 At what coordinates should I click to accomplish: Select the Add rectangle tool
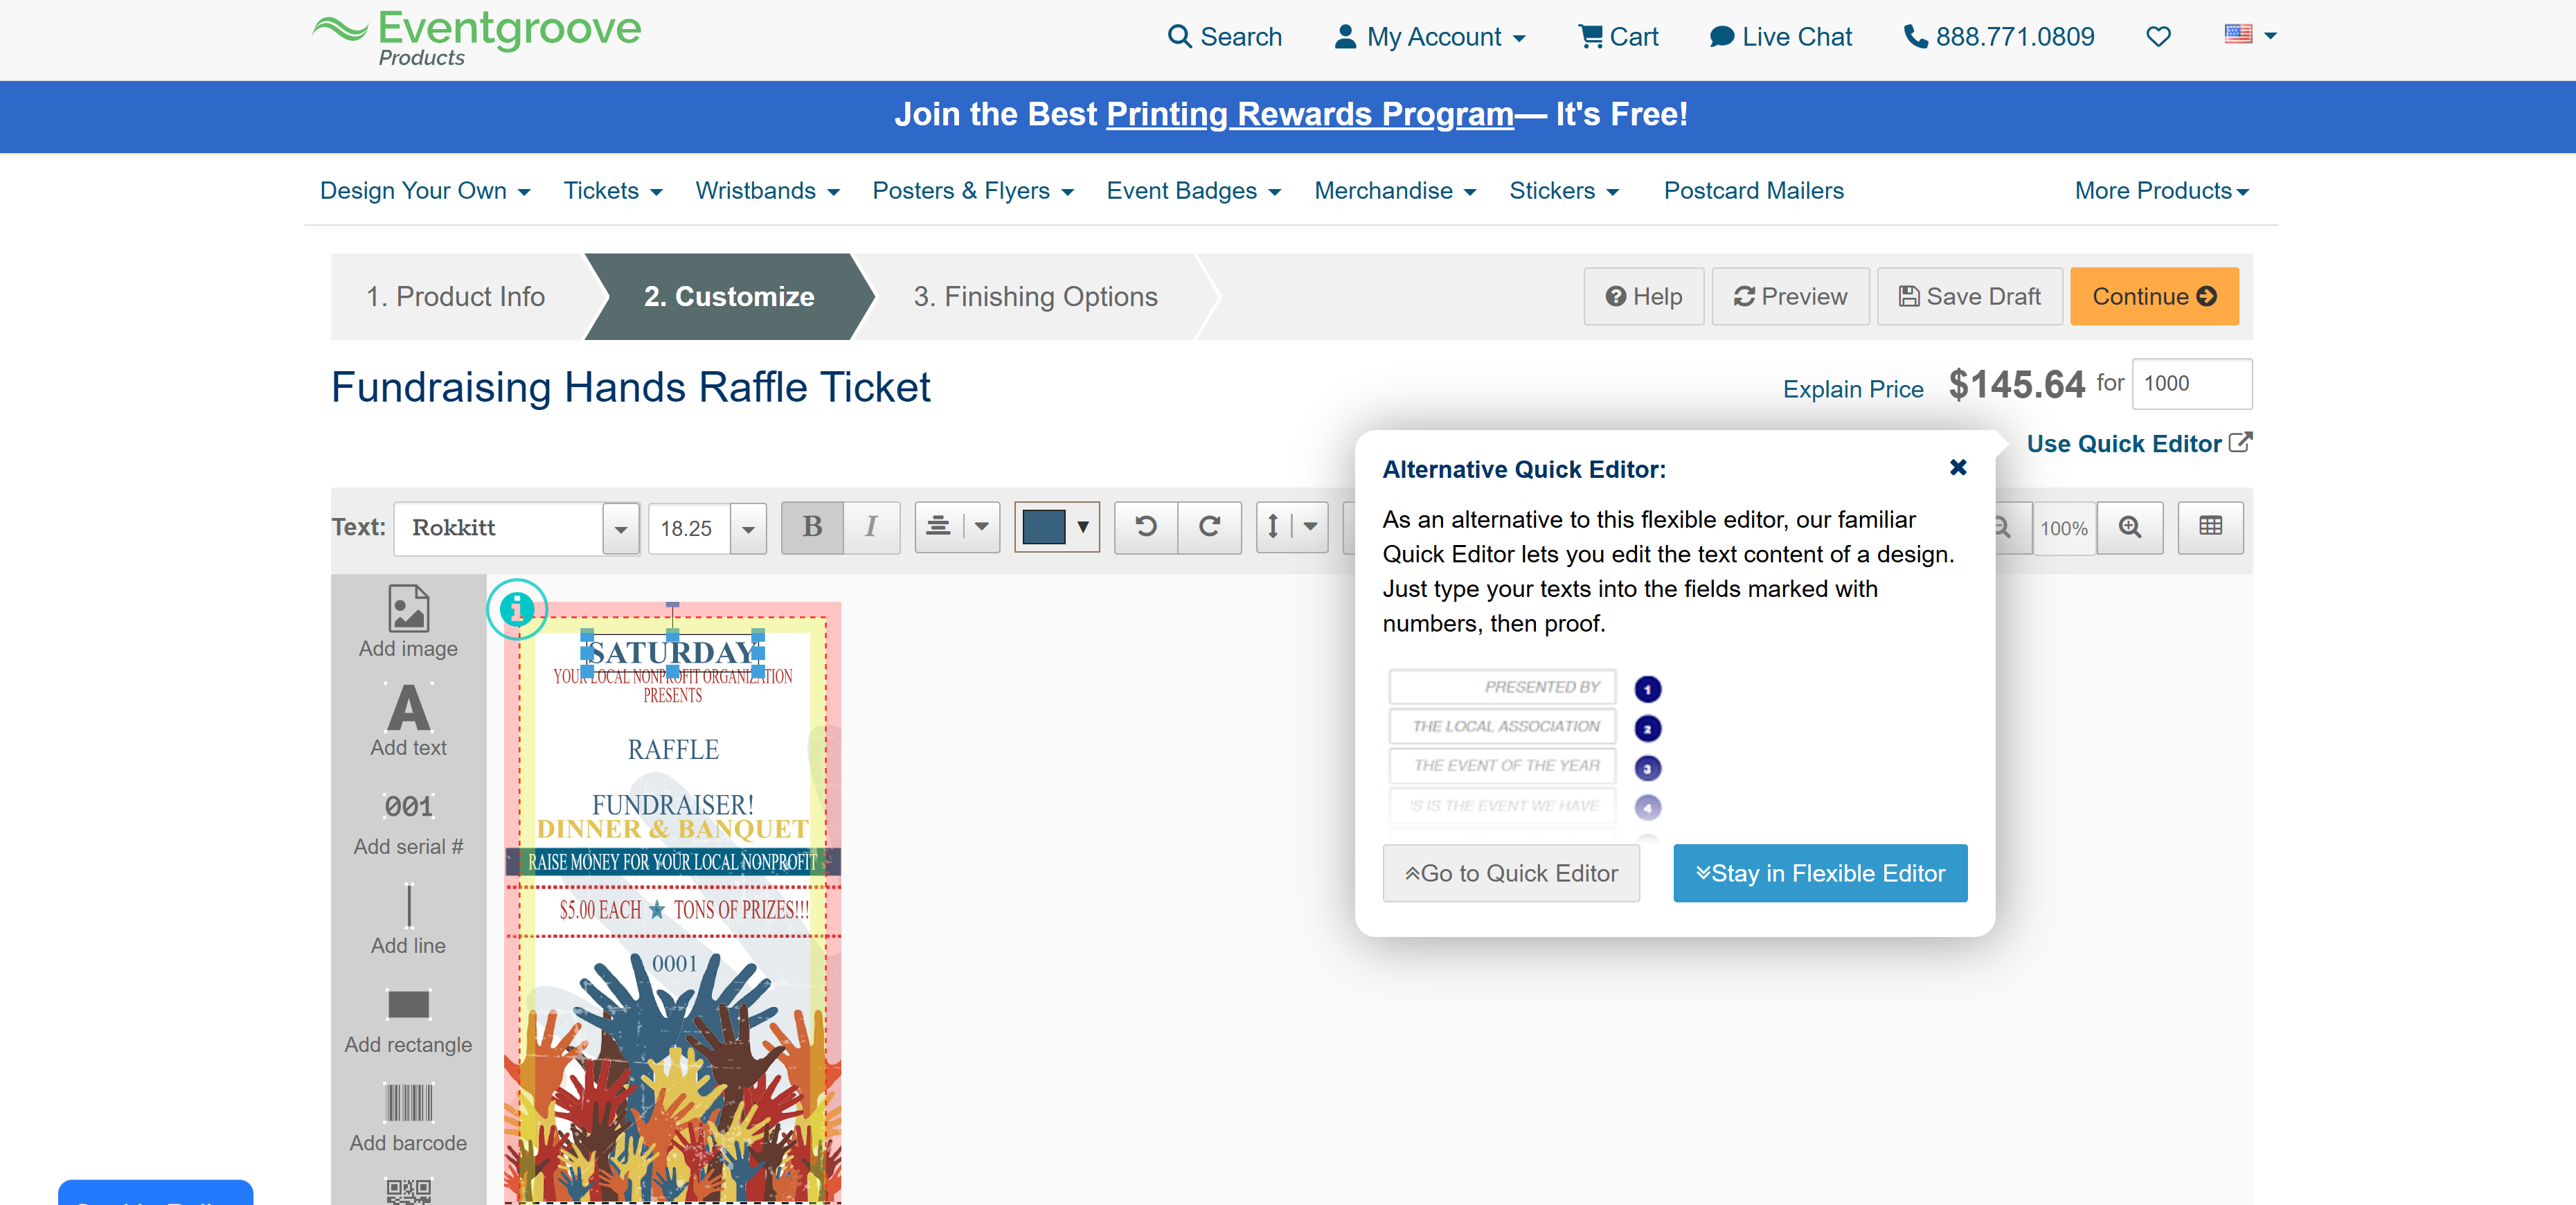[x=408, y=1004]
